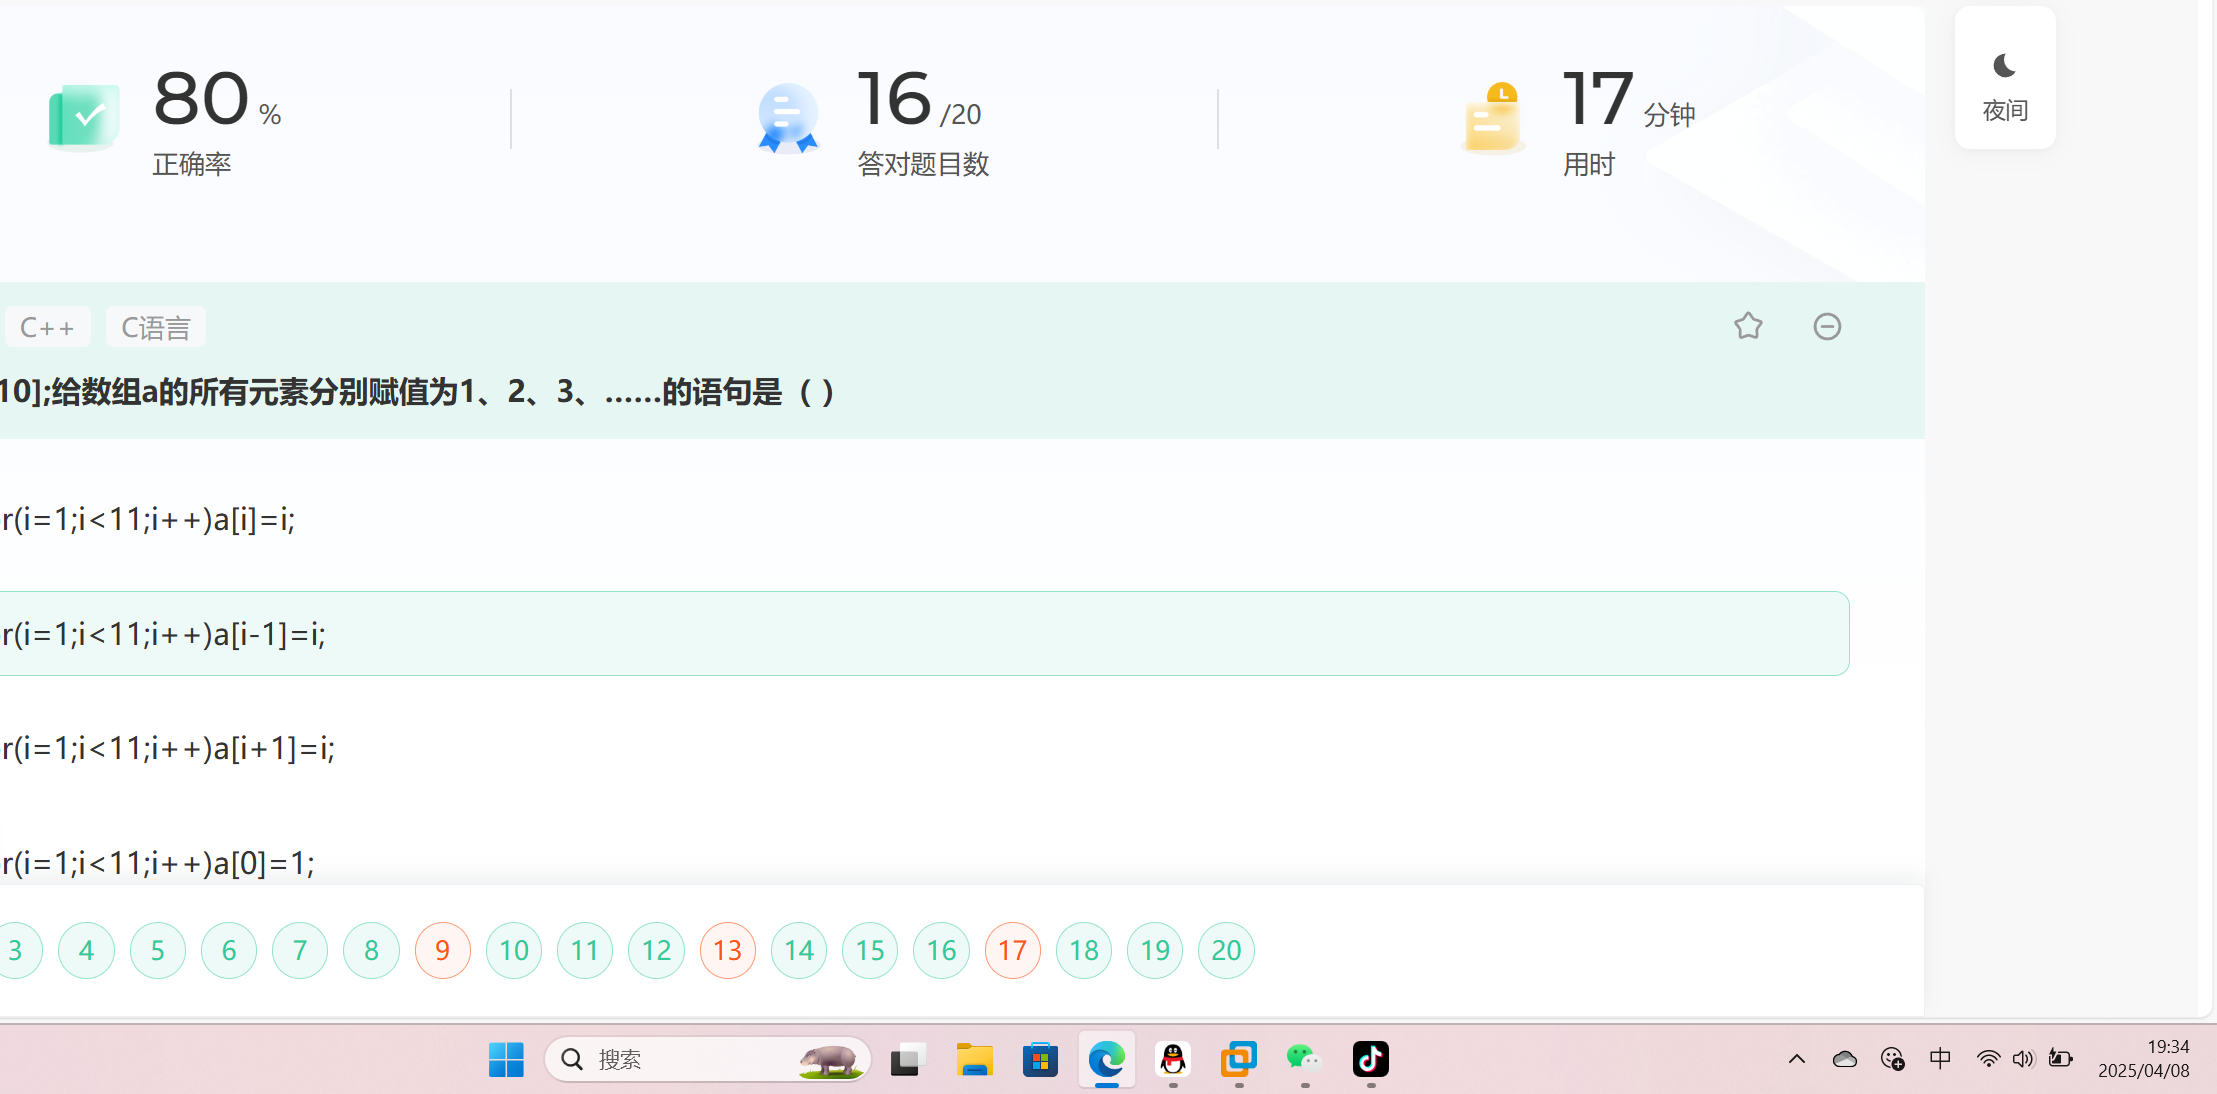Image resolution: width=2217 pixels, height=1094 pixels.
Task: Jump to wrong question 9
Action: [x=442, y=950]
